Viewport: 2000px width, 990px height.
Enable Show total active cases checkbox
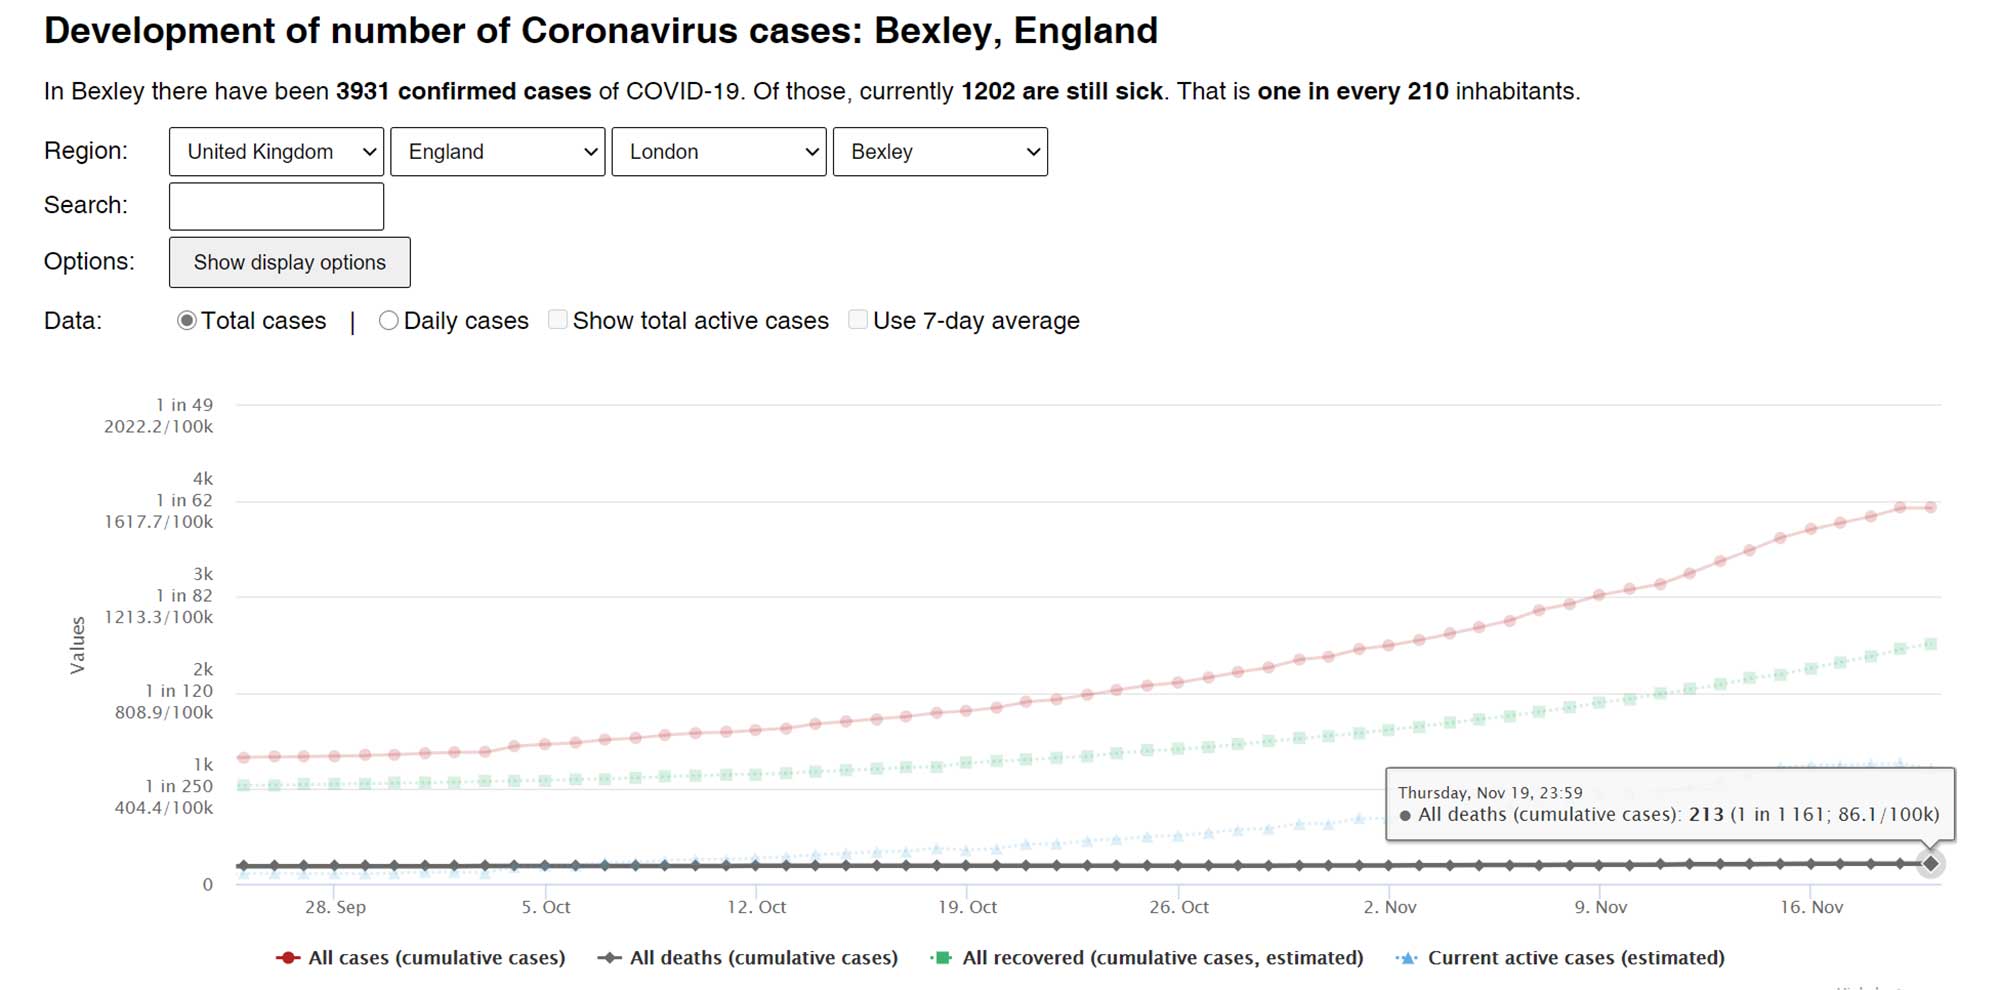(x=558, y=320)
